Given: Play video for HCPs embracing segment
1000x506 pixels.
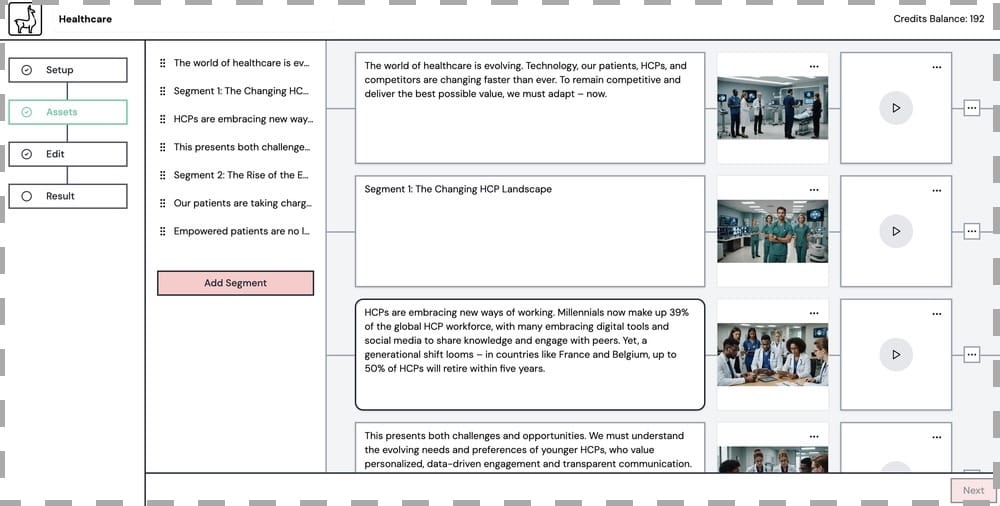Looking at the screenshot, I should tap(896, 354).
